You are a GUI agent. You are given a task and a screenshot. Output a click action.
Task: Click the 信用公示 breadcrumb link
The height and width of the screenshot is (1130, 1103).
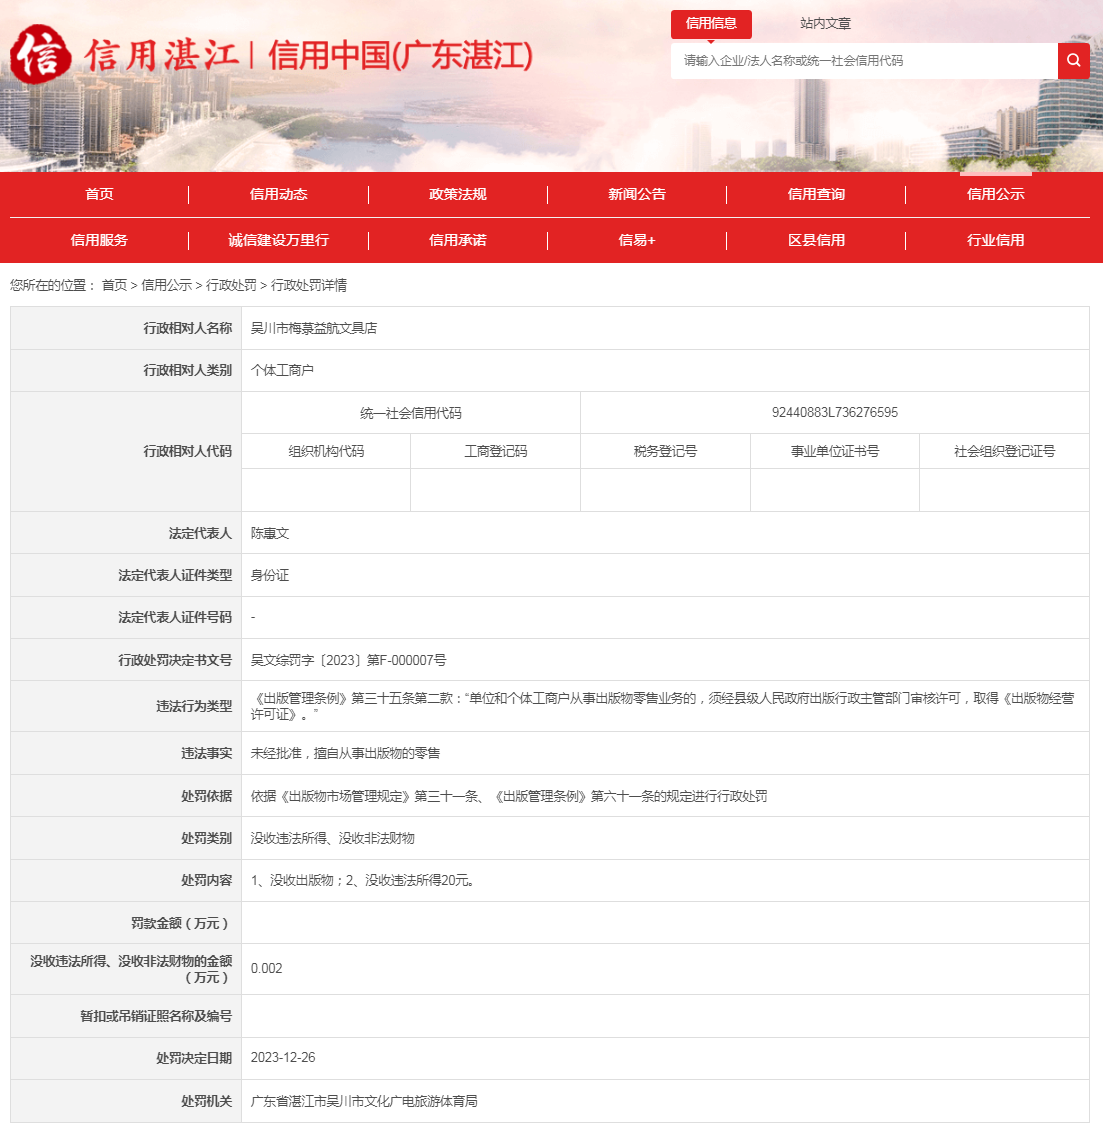tap(166, 285)
